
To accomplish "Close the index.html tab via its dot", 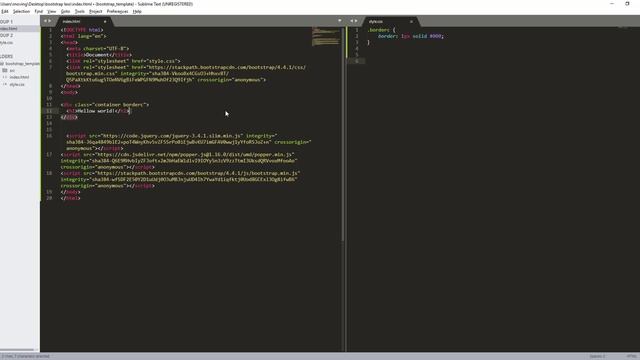I will click(x=105, y=21).
